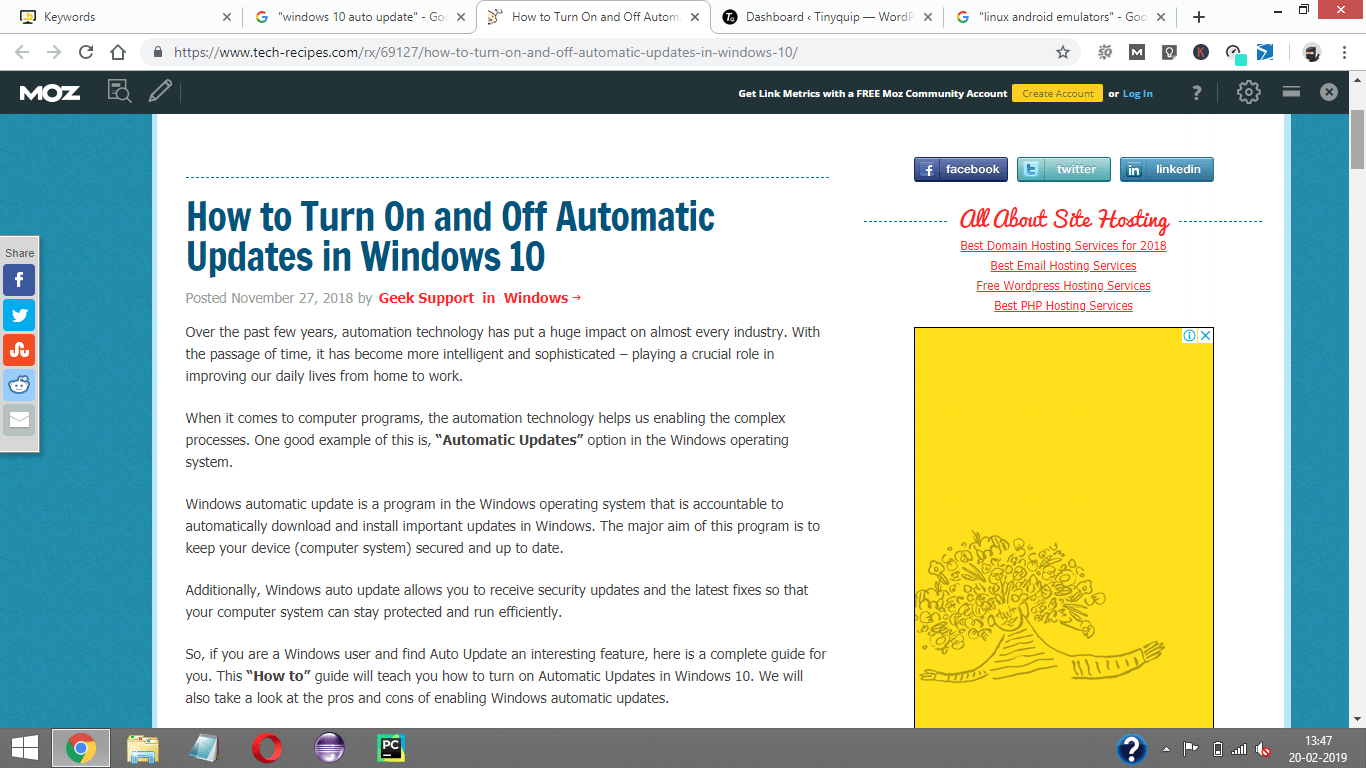Screen dimensions: 1366x768
Task: Open Geek Support author link
Action: click(426, 298)
